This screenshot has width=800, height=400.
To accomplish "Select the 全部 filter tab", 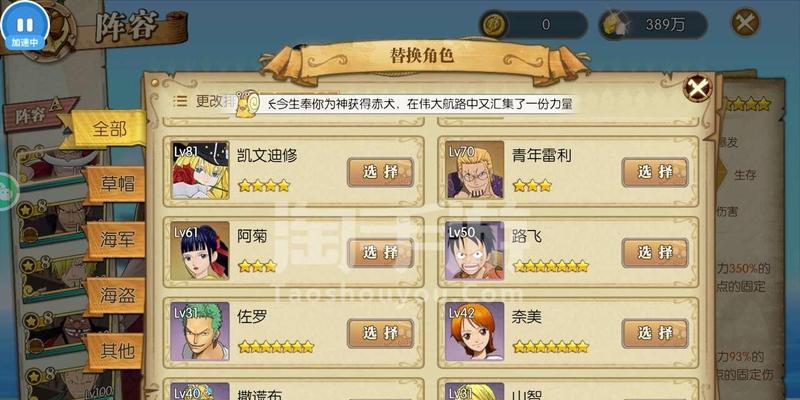I will click(x=109, y=129).
